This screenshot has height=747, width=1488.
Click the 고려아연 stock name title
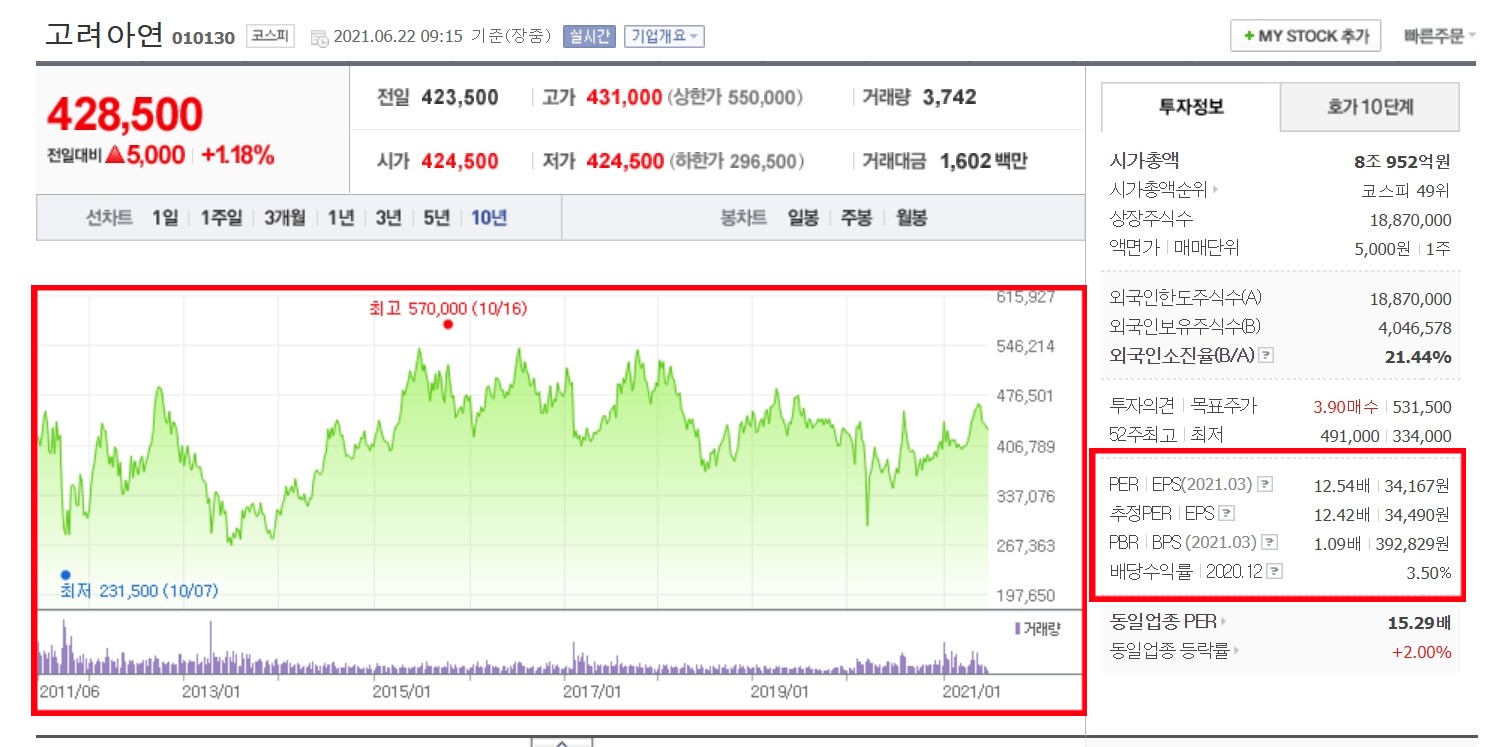click(103, 34)
